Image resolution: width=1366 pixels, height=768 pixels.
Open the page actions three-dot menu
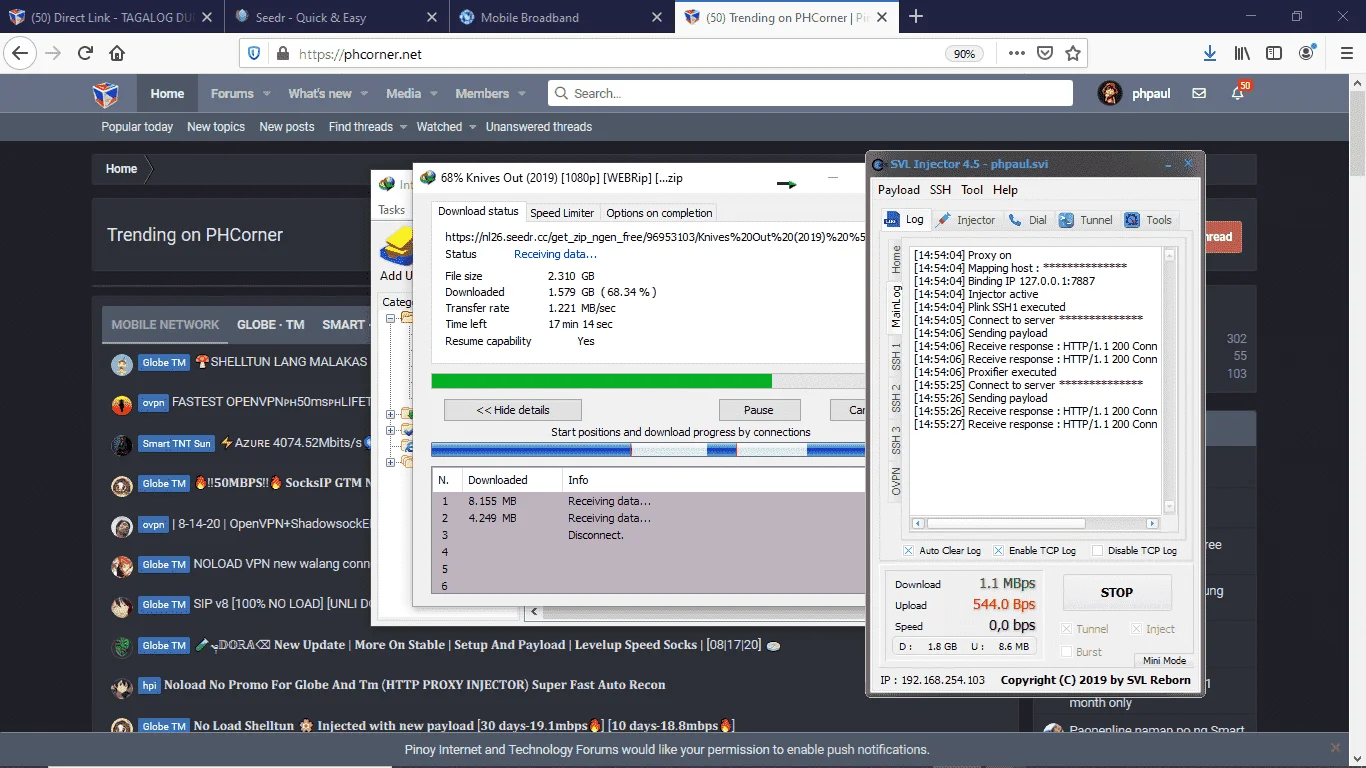(1016, 54)
